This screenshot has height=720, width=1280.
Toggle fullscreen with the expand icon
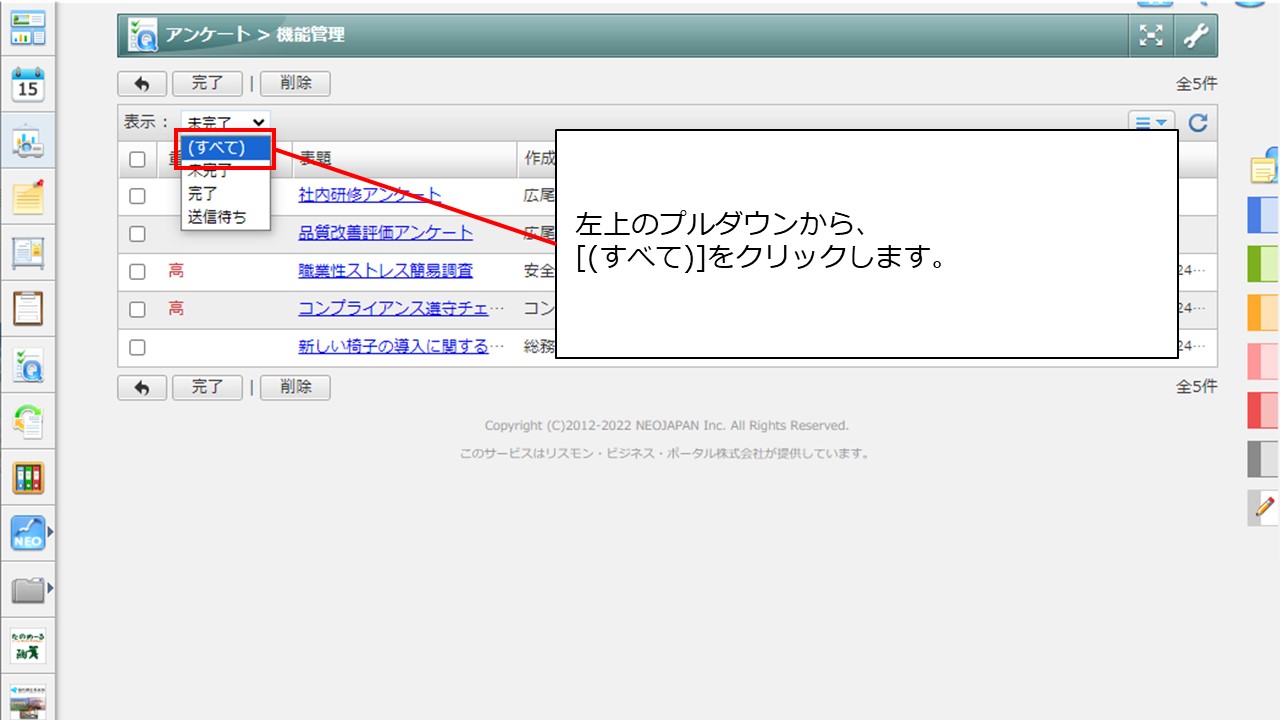click(1153, 36)
